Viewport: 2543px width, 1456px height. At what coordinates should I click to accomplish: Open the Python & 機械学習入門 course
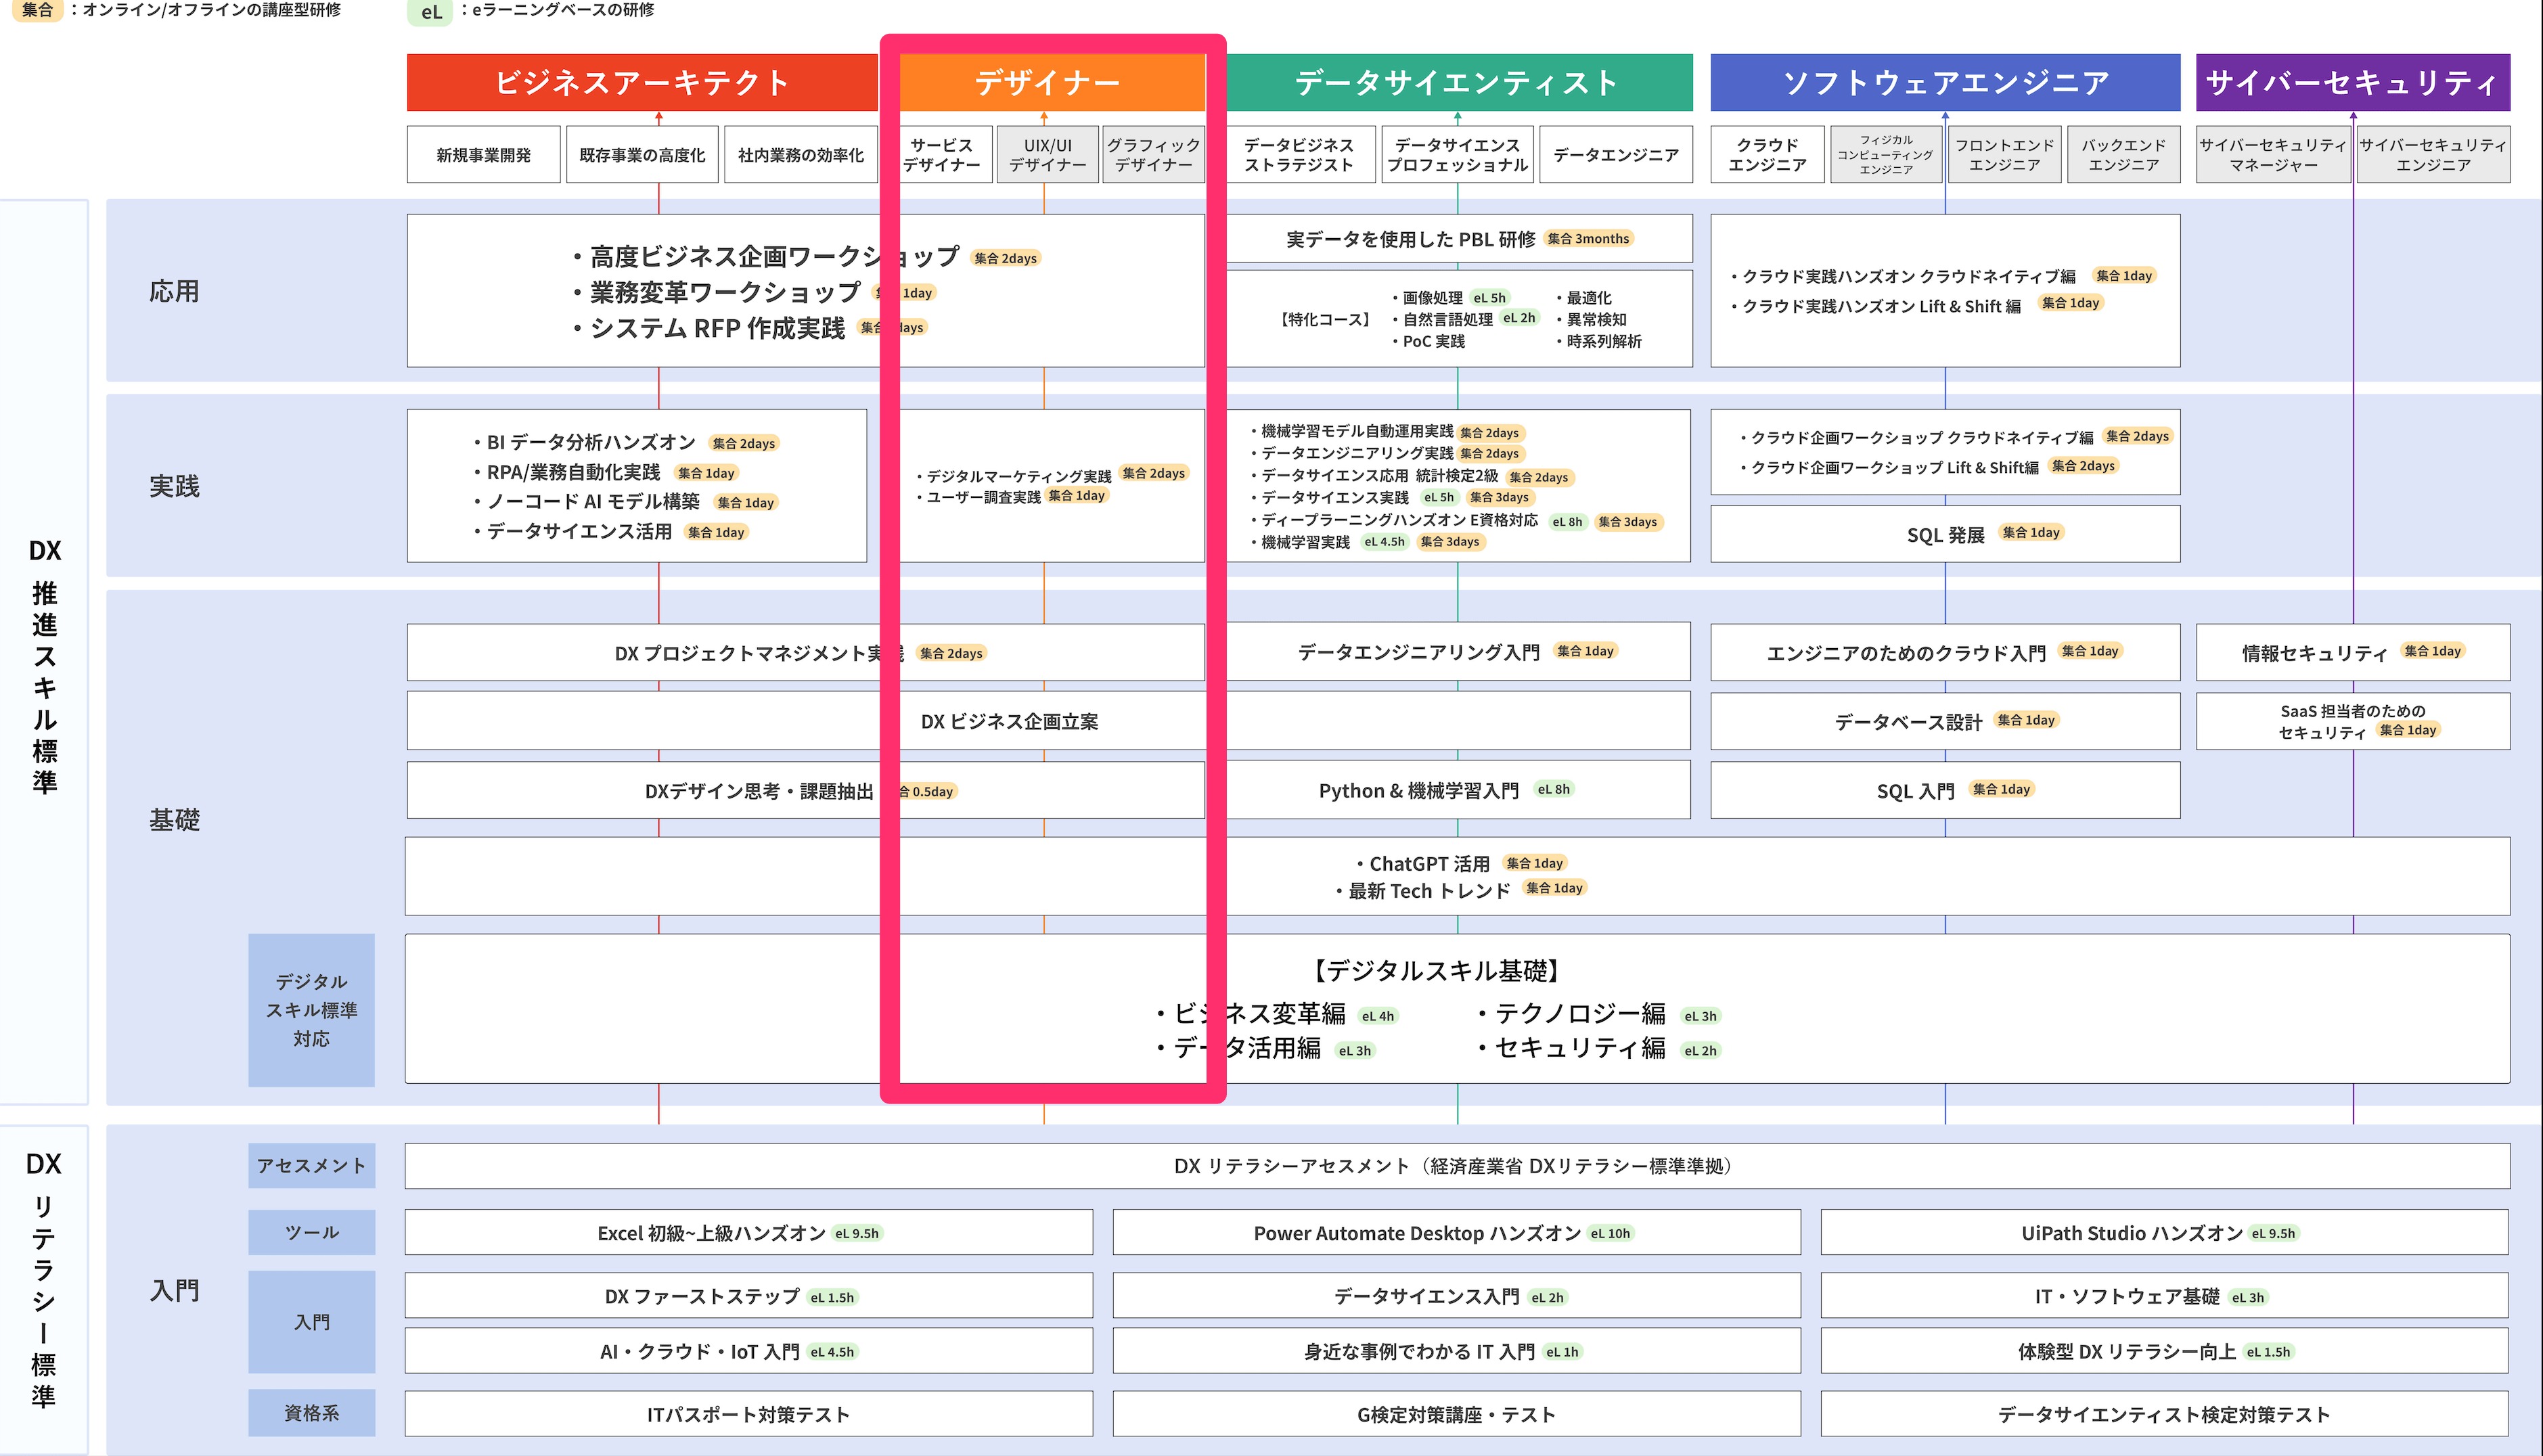point(1418,790)
